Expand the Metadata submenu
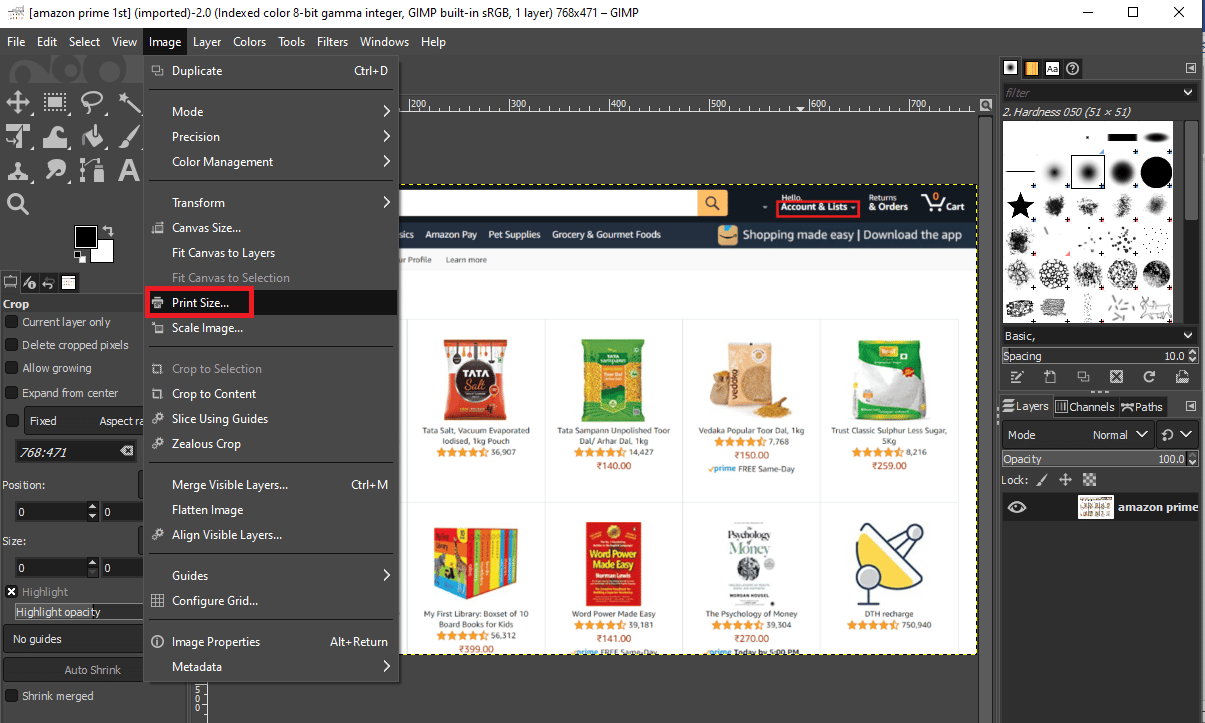This screenshot has width=1205, height=723. pyautogui.click(x=272, y=666)
